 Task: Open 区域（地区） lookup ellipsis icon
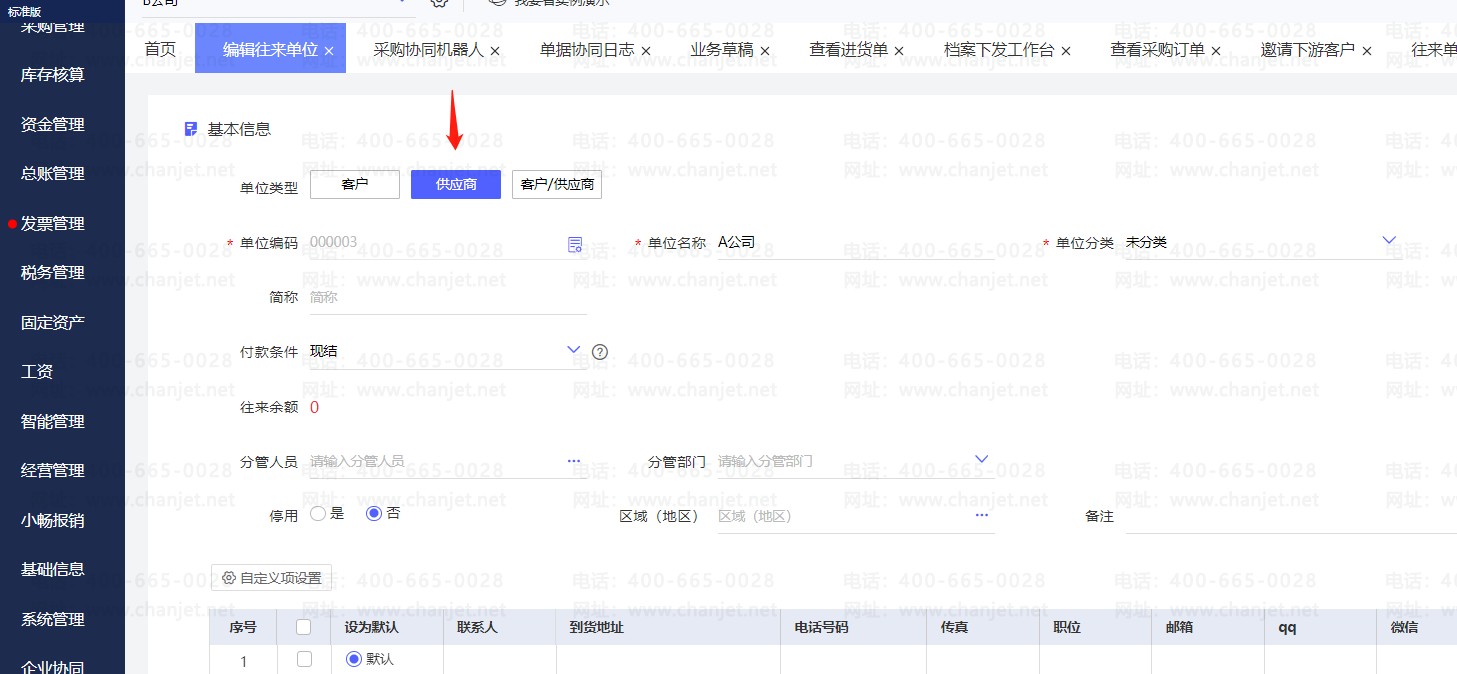[x=982, y=515]
